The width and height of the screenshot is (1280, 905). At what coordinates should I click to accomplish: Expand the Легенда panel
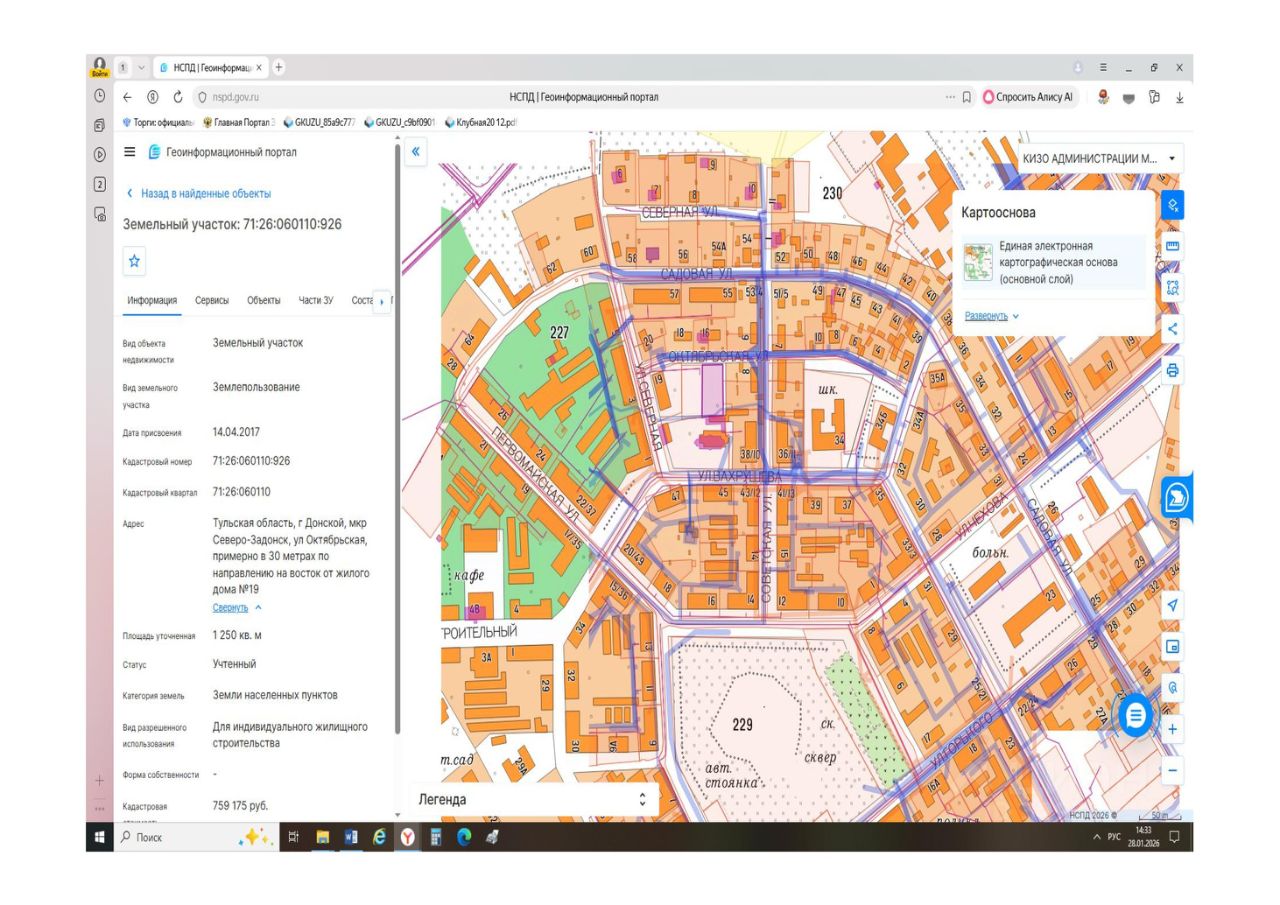tap(642, 800)
